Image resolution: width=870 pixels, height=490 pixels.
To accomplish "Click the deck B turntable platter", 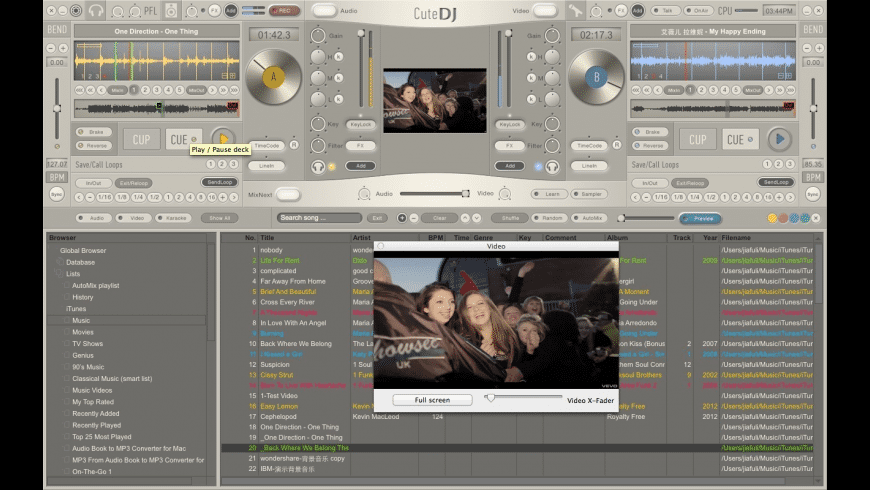I will click(x=596, y=77).
